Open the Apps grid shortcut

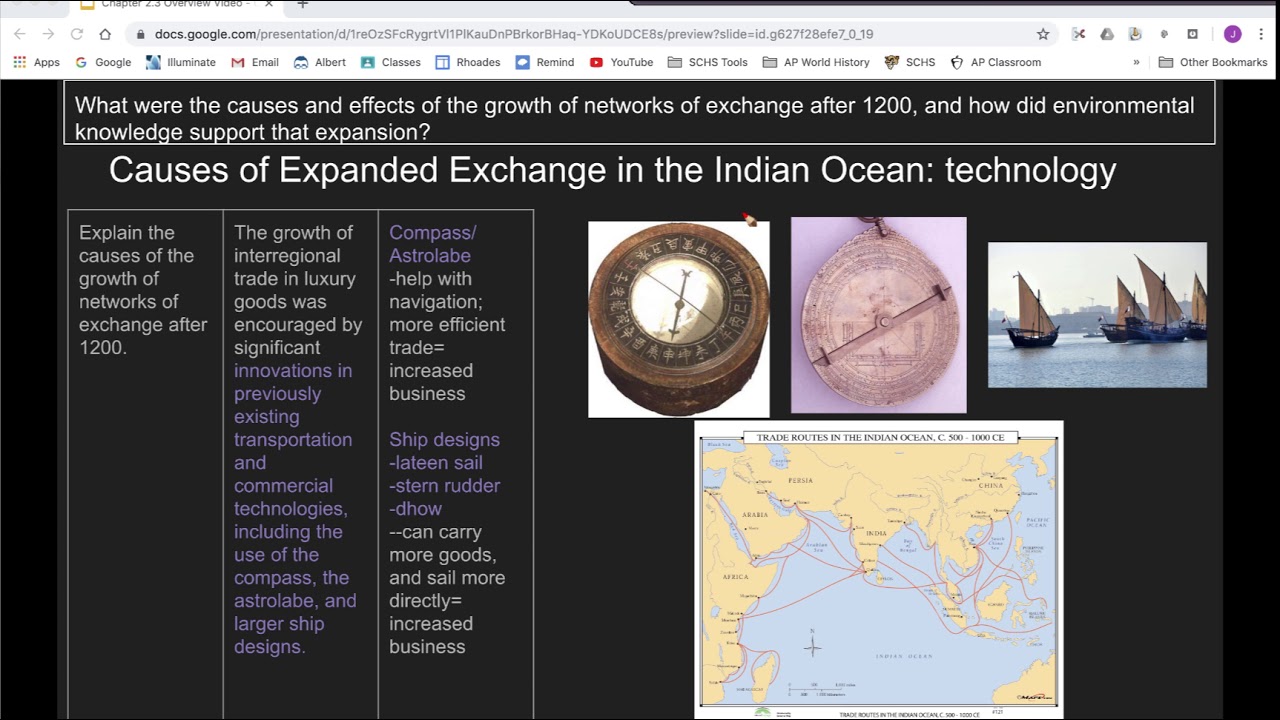[37, 62]
